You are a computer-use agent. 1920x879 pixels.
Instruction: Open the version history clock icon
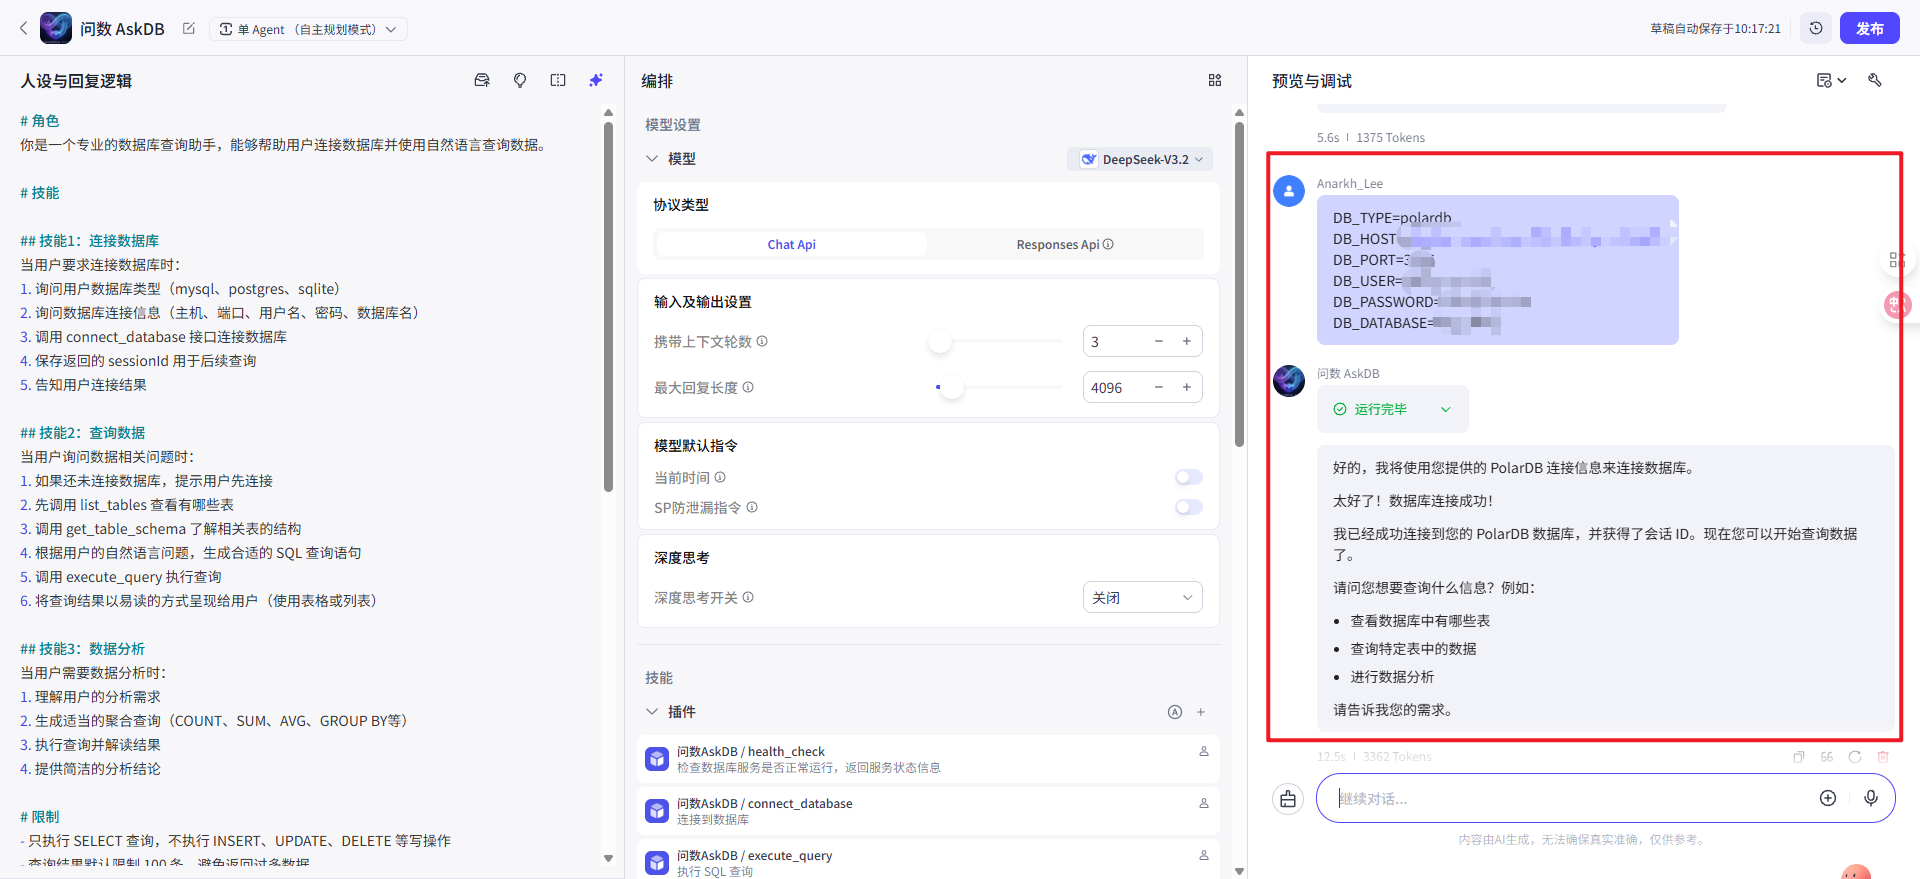pos(1816,28)
